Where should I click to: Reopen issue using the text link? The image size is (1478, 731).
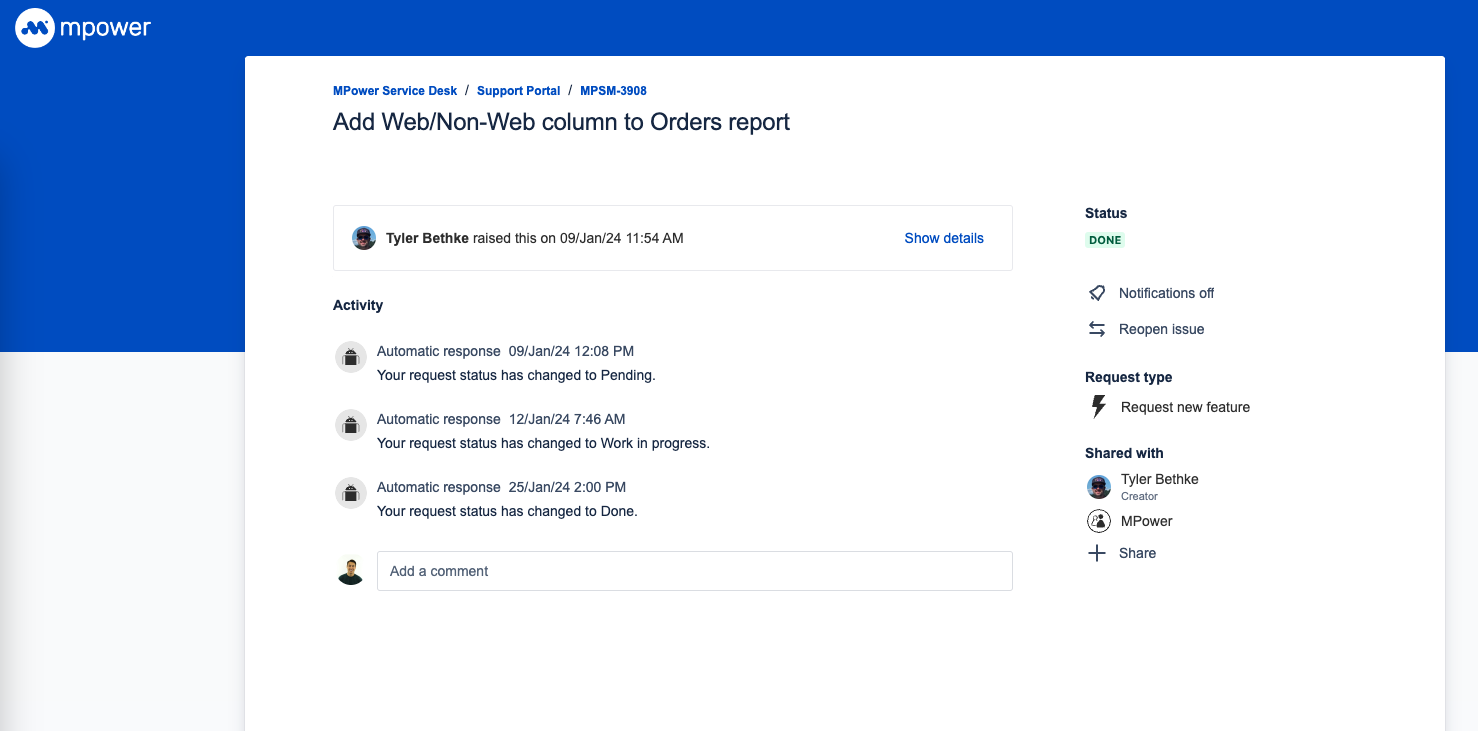tap(1161, 329)
